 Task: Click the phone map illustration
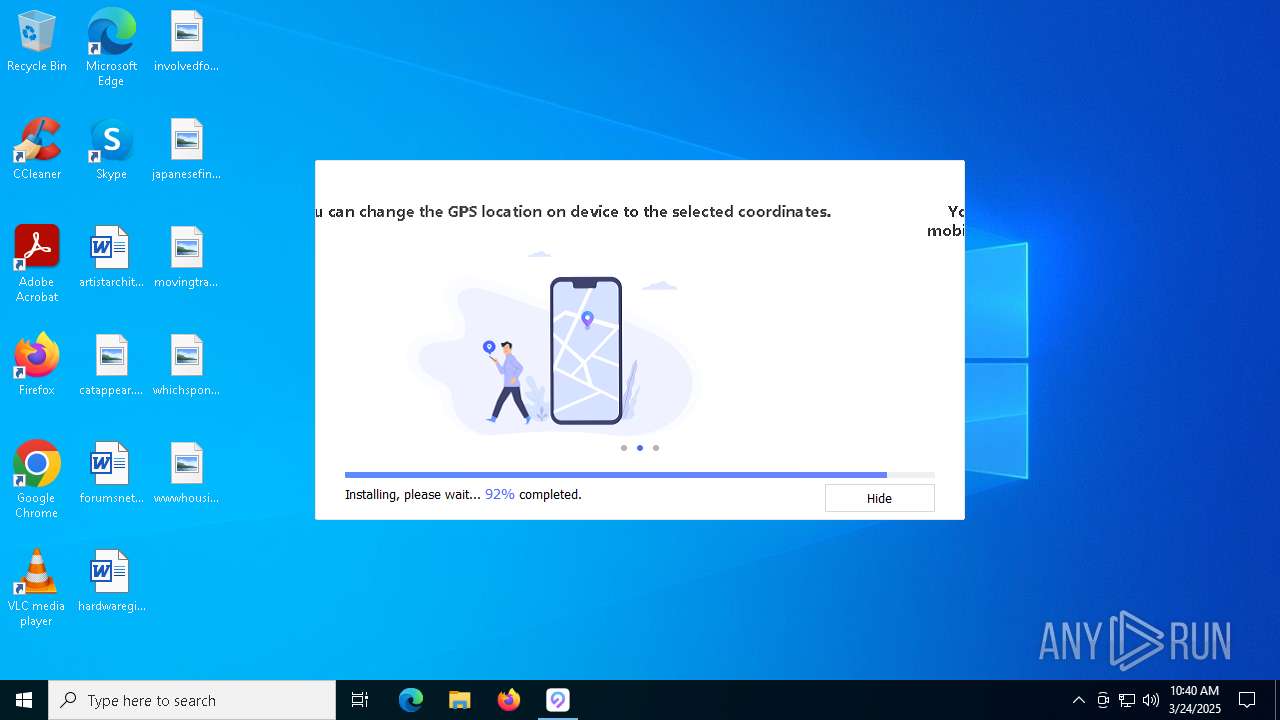coord(586,350)
